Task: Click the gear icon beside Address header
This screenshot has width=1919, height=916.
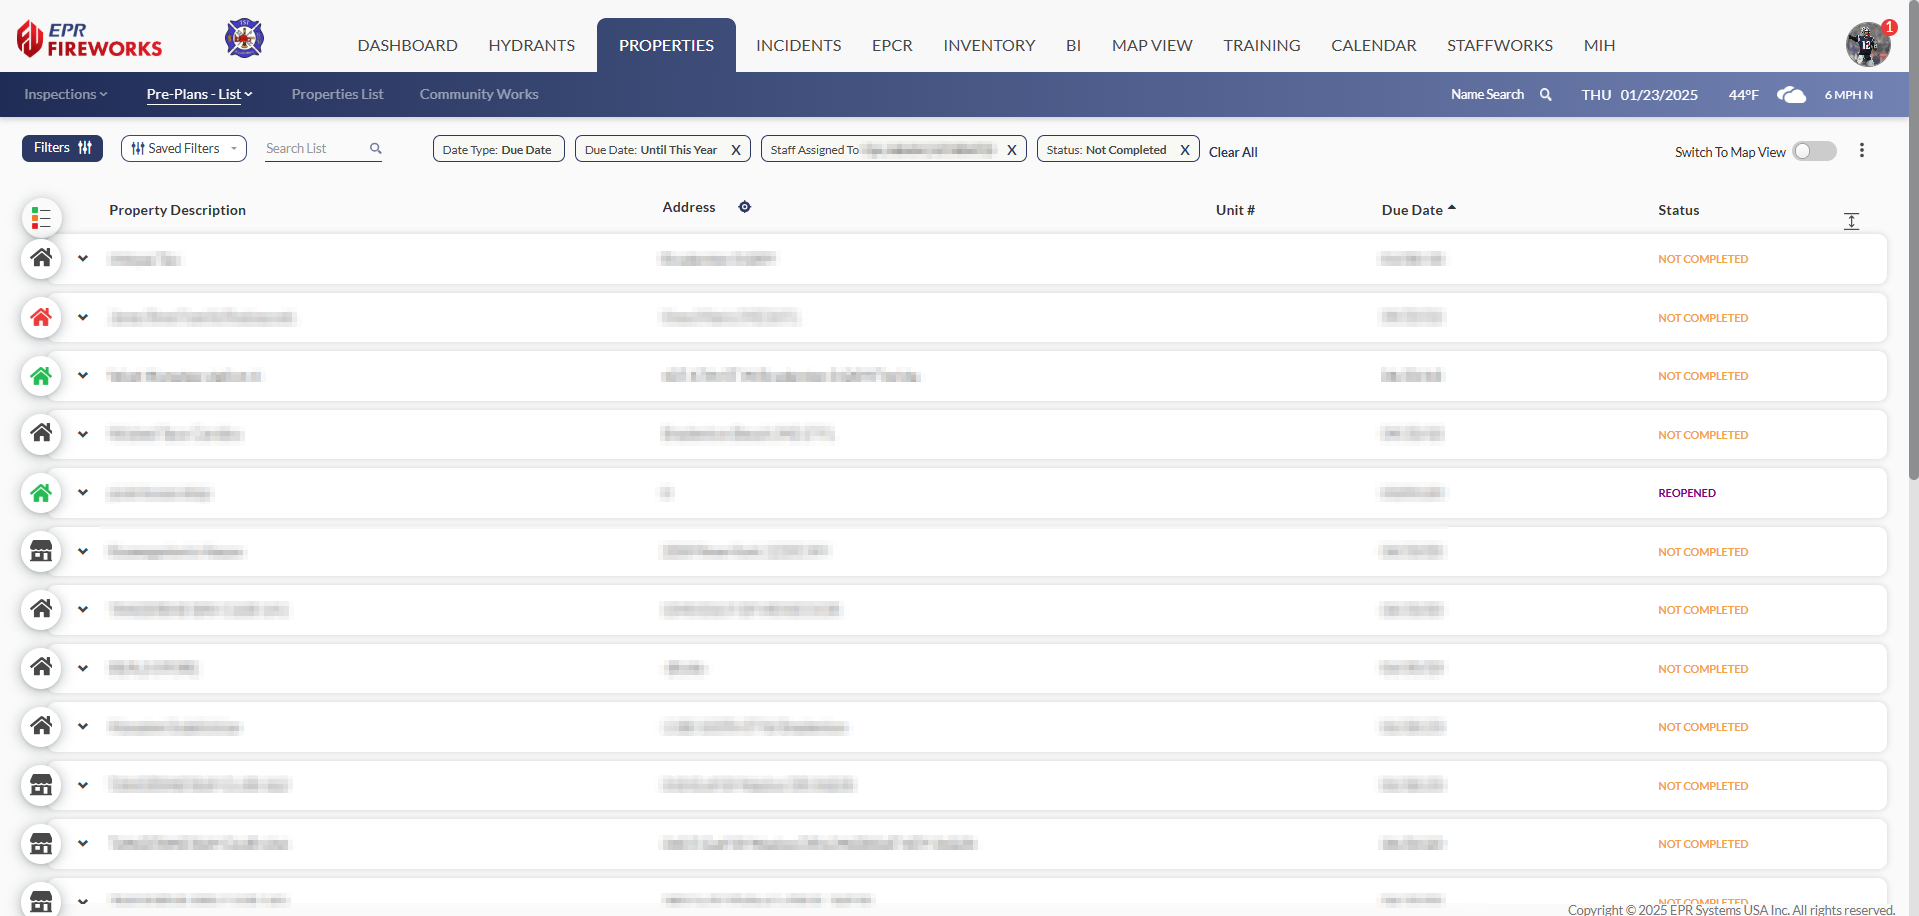Action: (x=745, y=207)
